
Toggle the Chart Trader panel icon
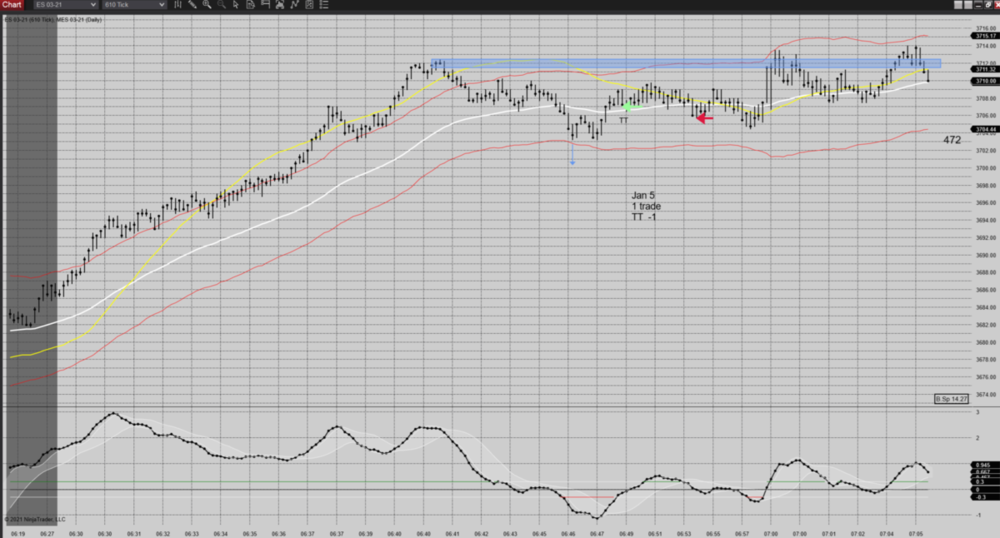(265, 5)
